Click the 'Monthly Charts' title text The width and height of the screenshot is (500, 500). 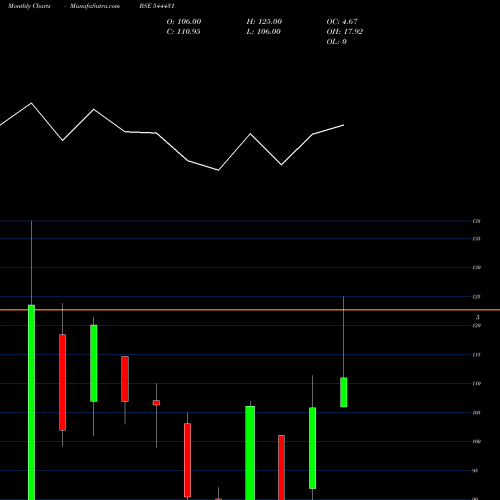click(29, 6)
